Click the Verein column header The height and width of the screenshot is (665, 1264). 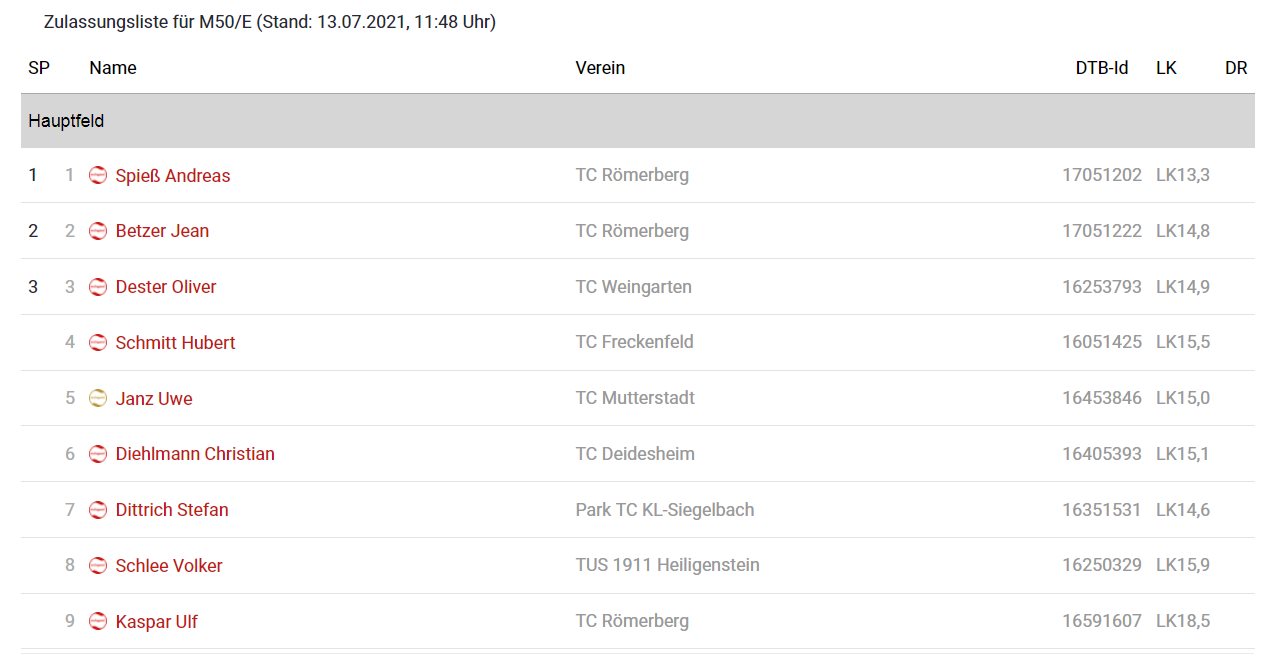click(x=600, y=68)
